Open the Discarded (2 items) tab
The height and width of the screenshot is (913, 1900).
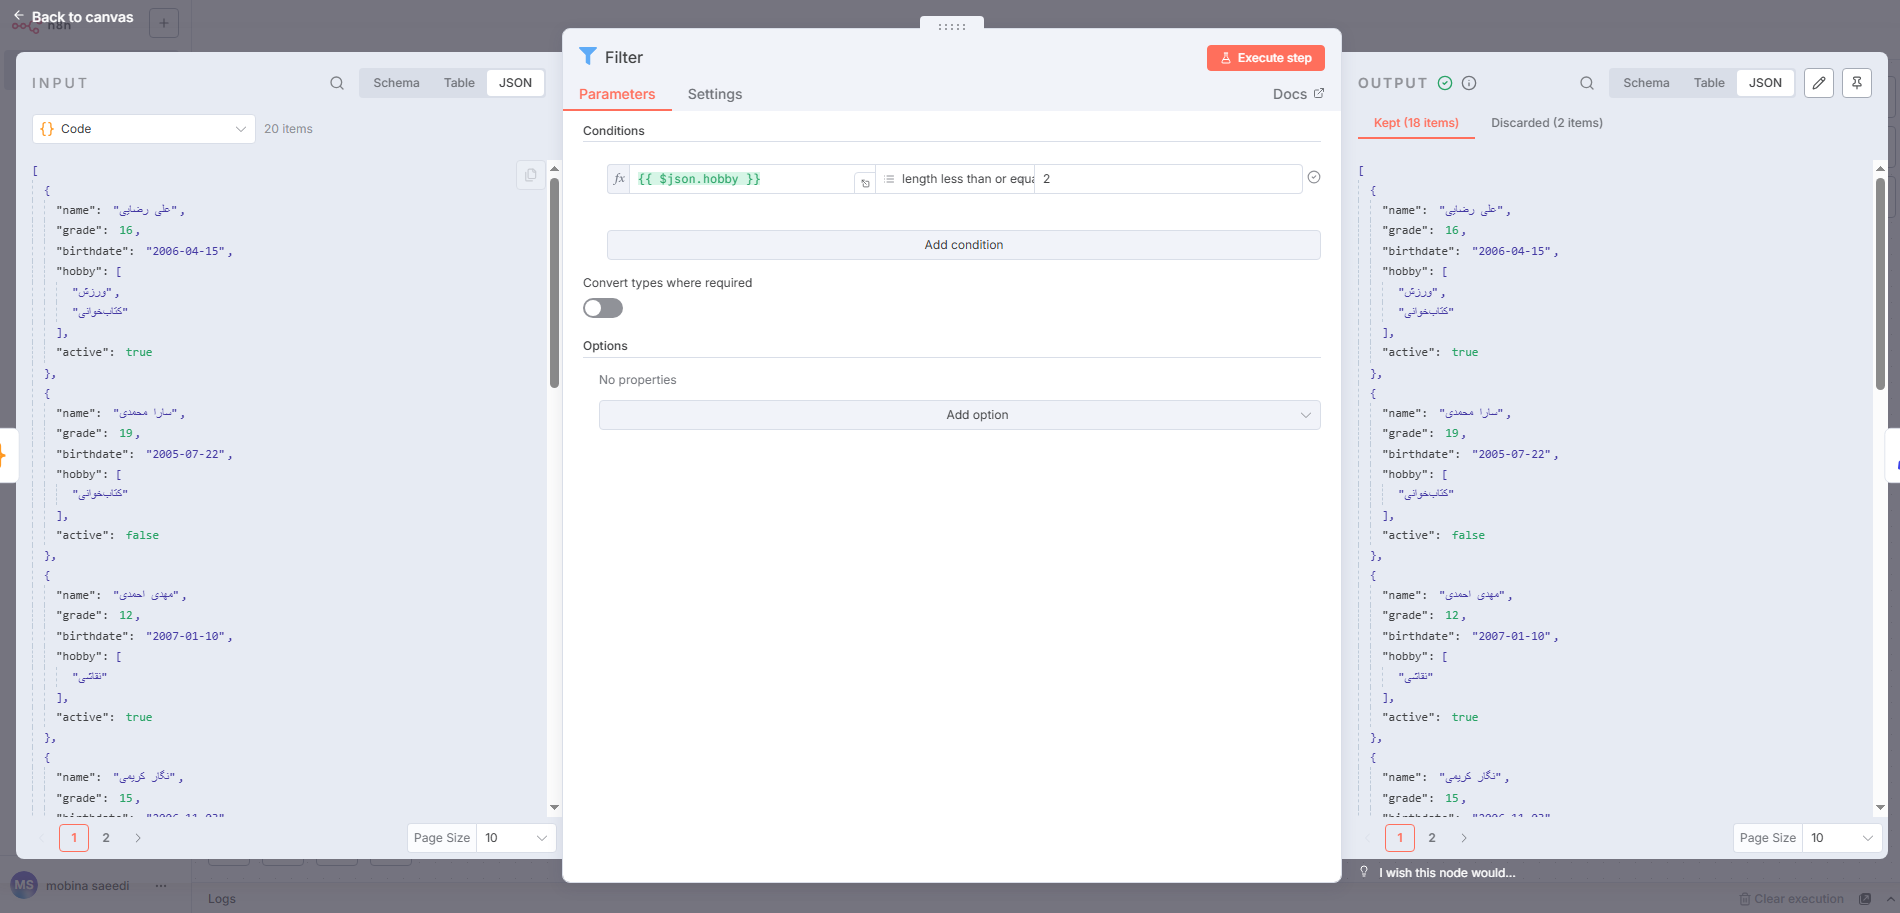[1546, 122]
